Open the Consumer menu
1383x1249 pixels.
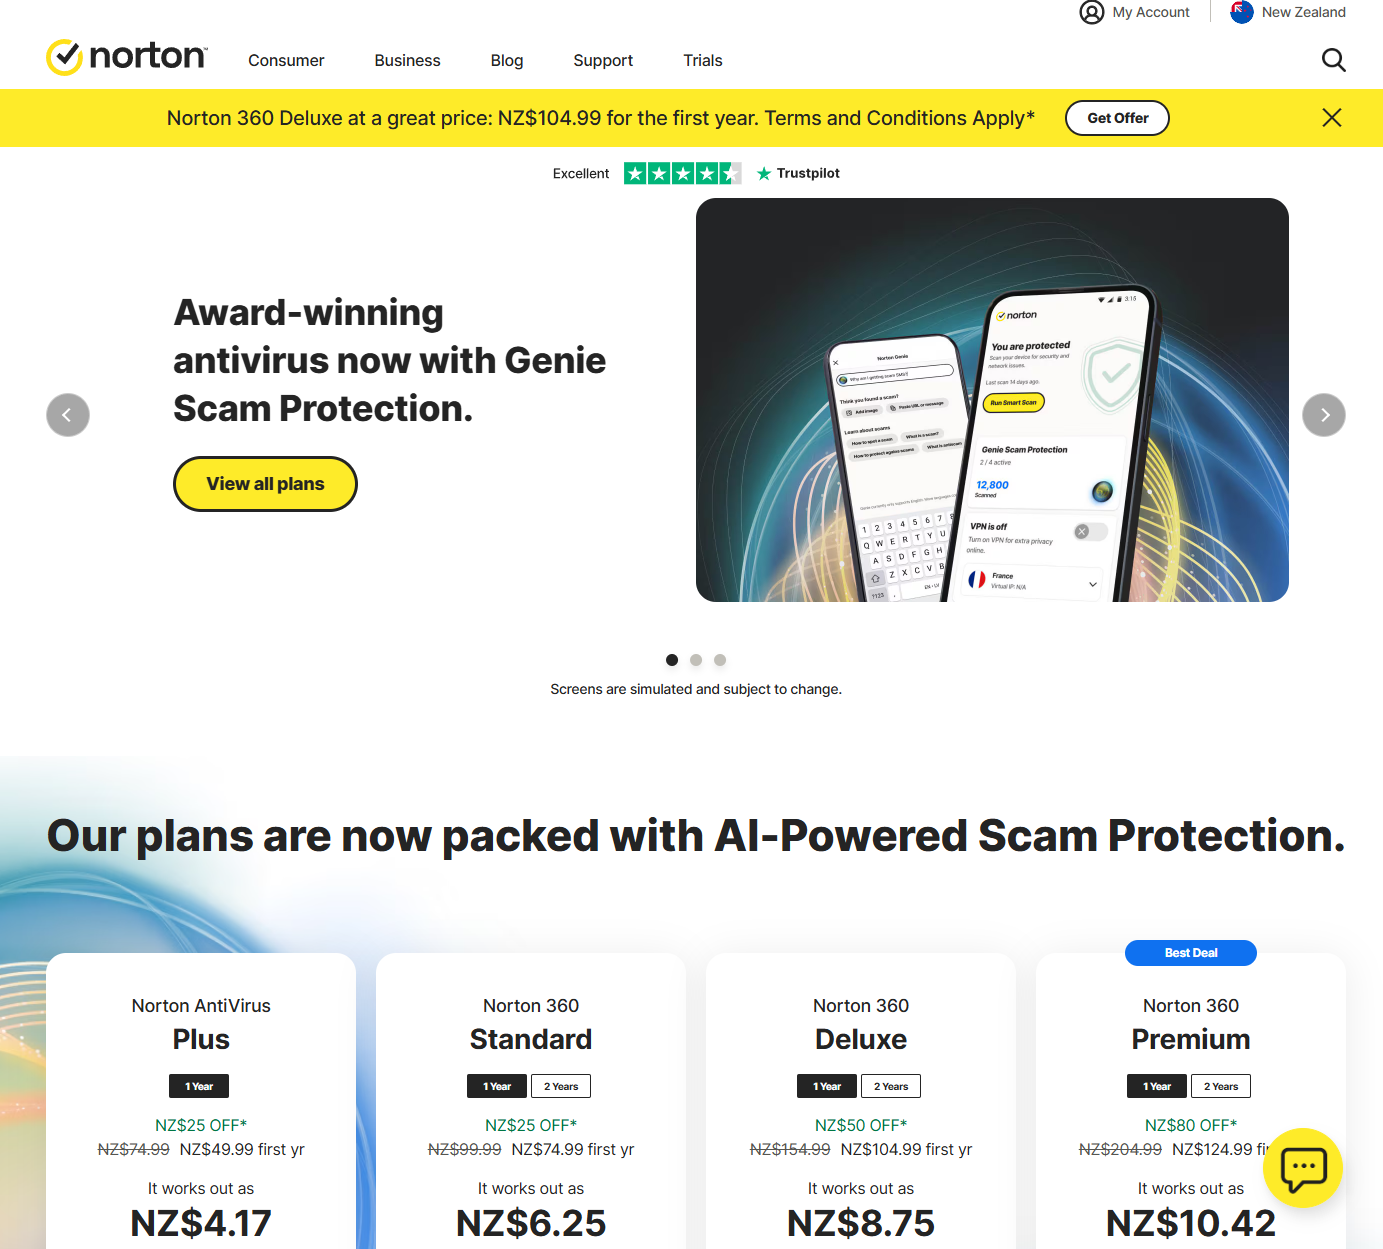[286, 60]
